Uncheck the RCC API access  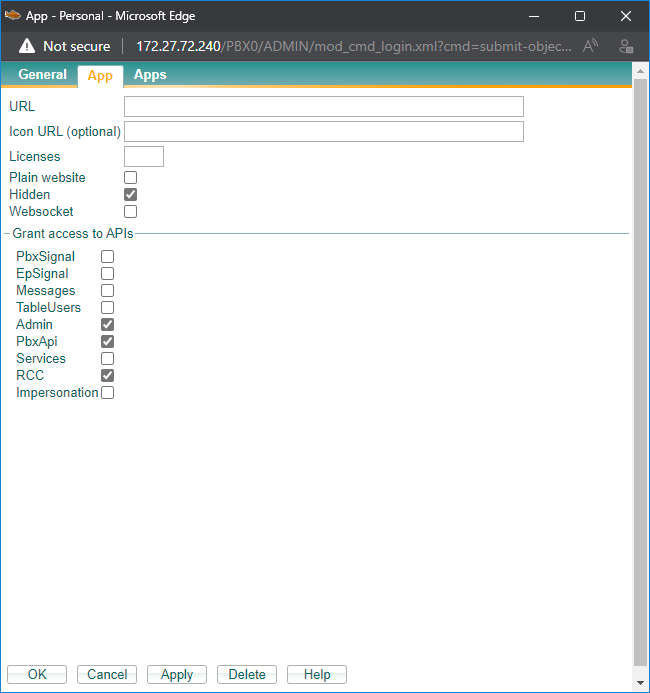107,376
